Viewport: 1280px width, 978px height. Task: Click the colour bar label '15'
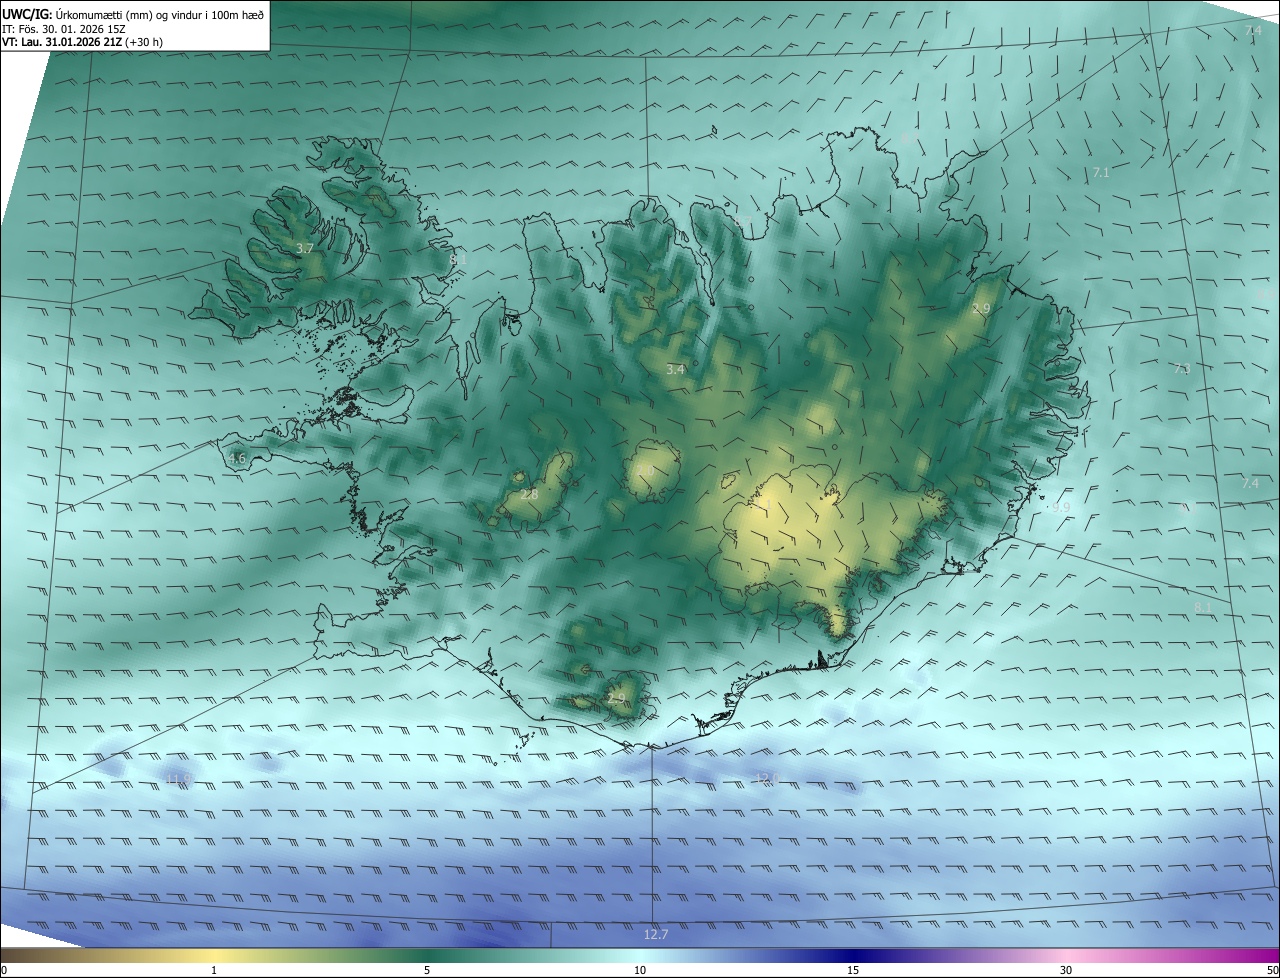pyautogui.click(x=853, y=970)
